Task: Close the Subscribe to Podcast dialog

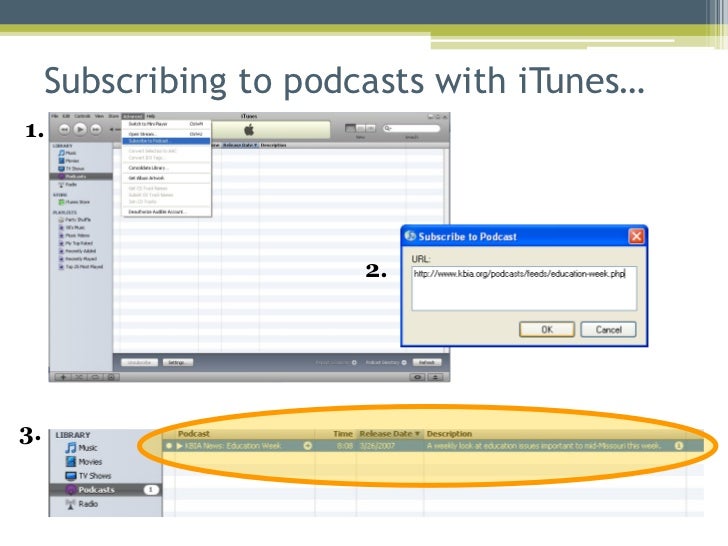Action: (636, 236)
